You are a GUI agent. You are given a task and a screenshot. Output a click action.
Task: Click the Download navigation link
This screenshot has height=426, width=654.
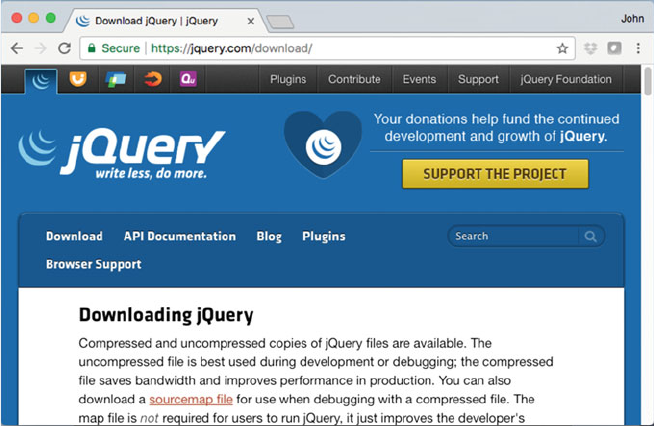(74, 236)
